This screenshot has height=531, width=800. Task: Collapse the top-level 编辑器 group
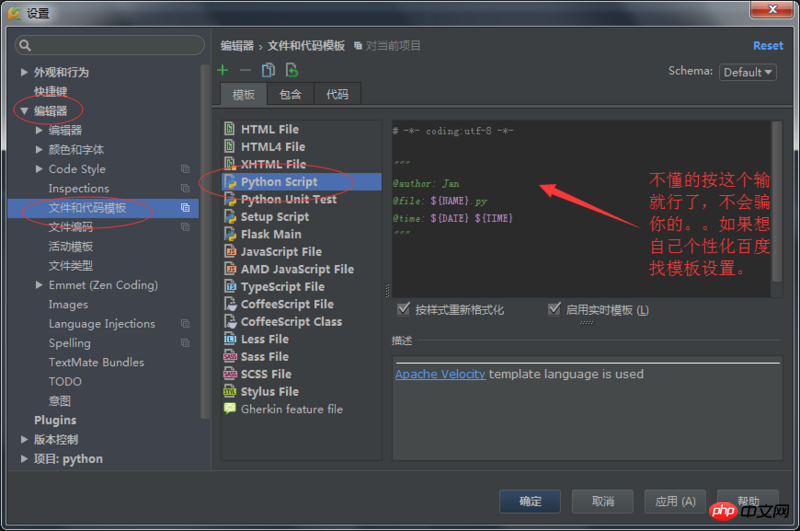click(x=24, y=111)
